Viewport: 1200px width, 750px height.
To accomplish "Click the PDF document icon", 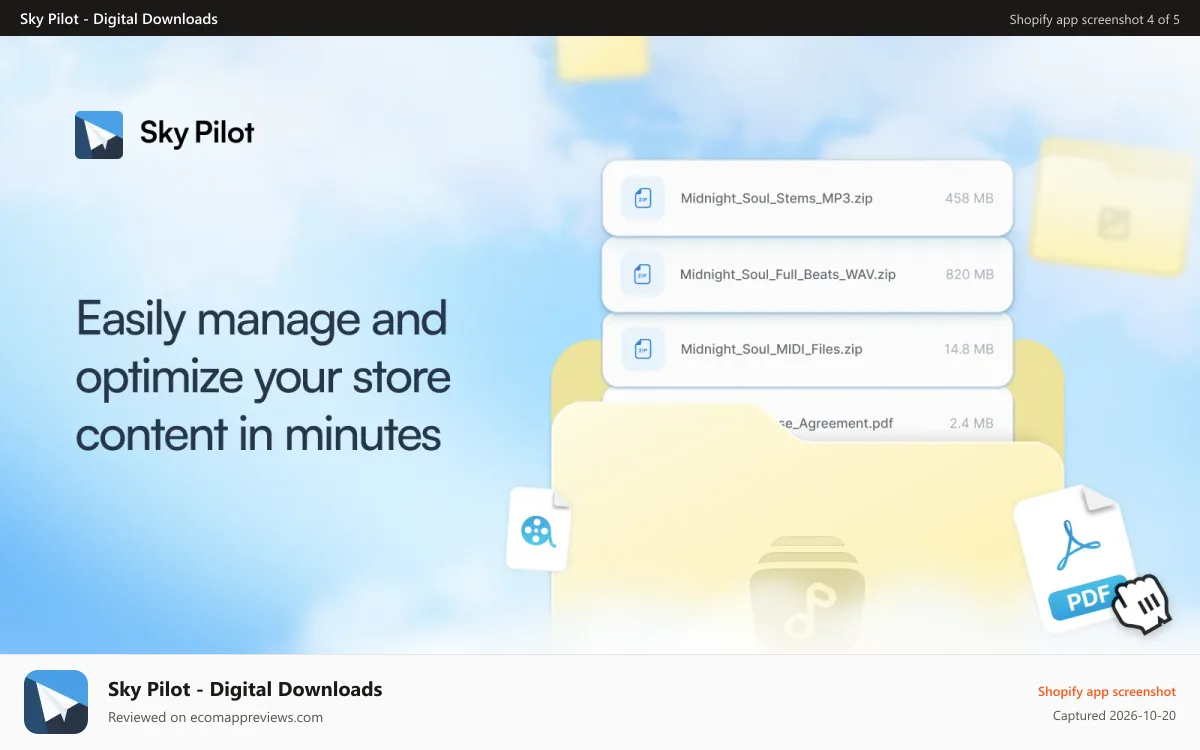I will [x=1076, y=558].
